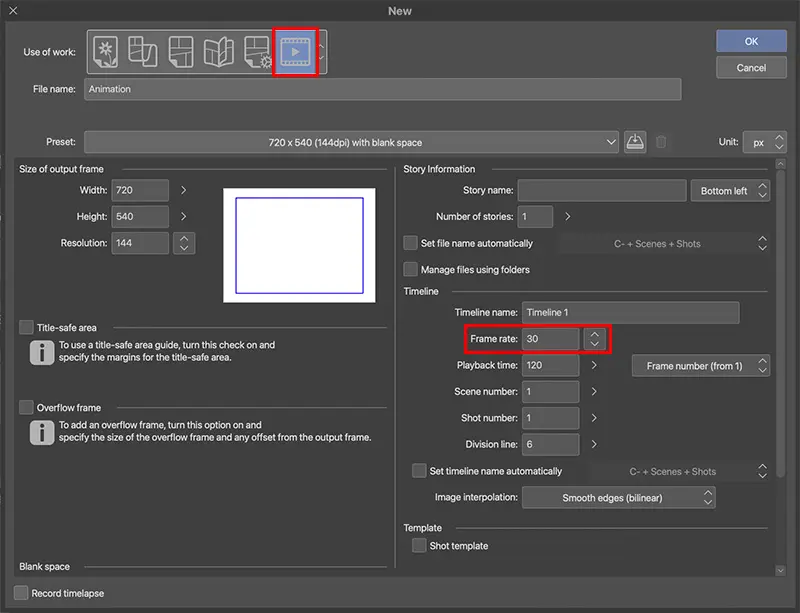Expand the Height value arrow
Screen dimensions: 800x613
pos(184,216)
